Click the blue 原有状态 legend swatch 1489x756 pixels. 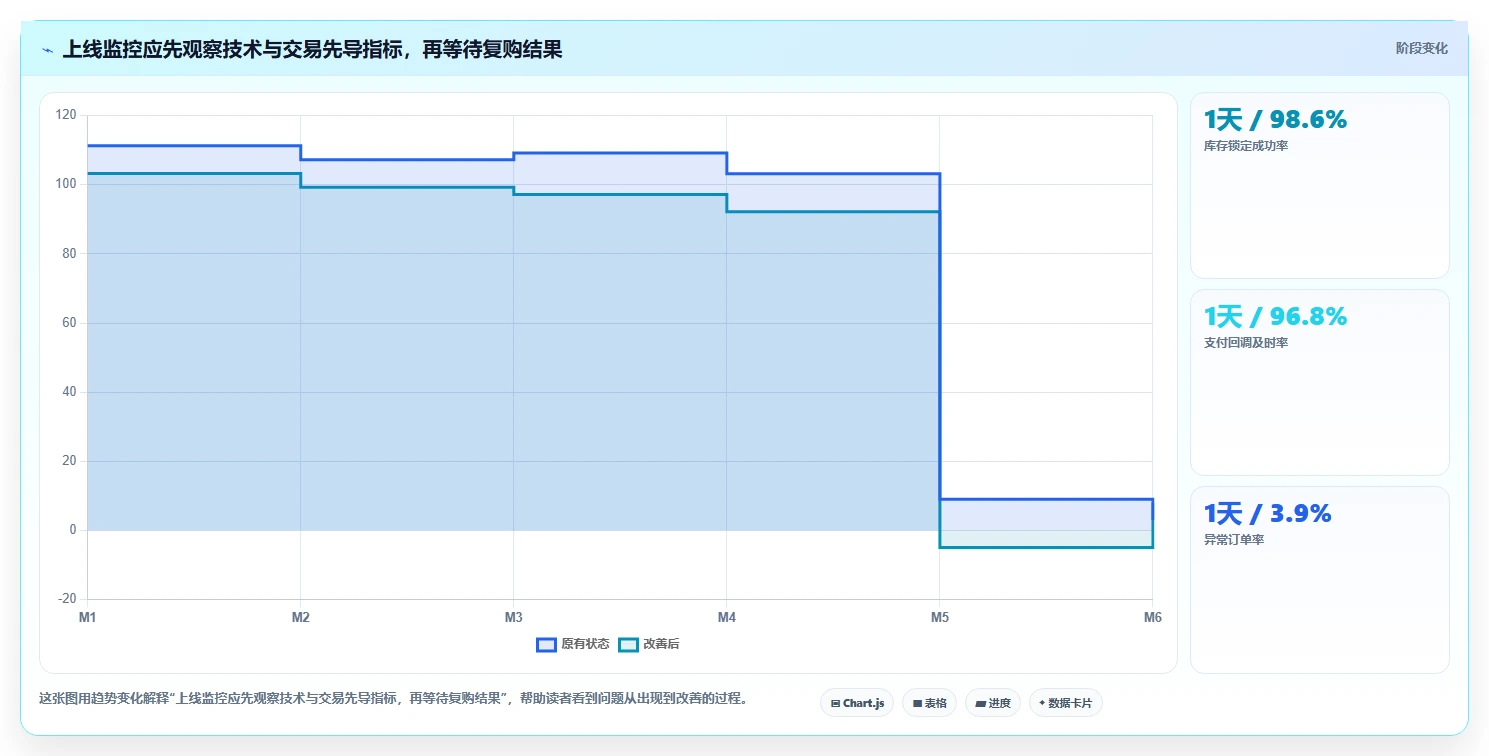click(546, 644)
